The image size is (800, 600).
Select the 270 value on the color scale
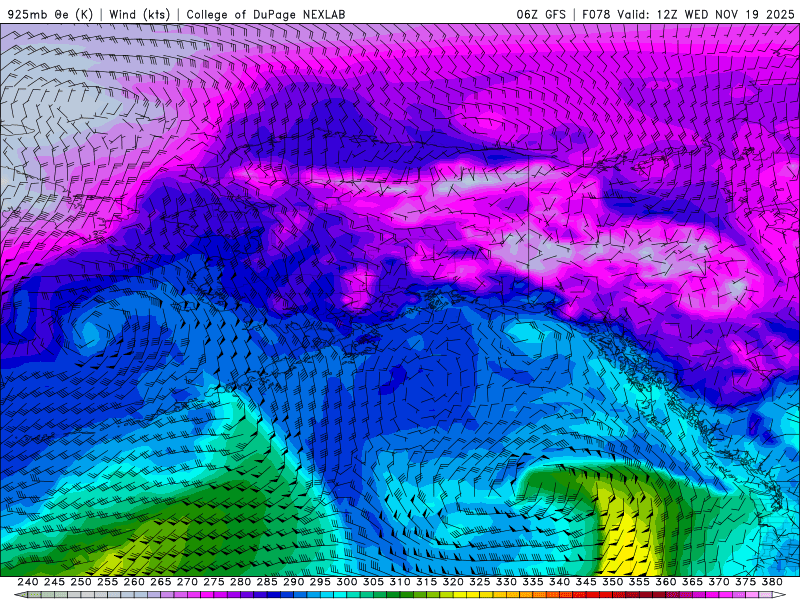(187, 582)
